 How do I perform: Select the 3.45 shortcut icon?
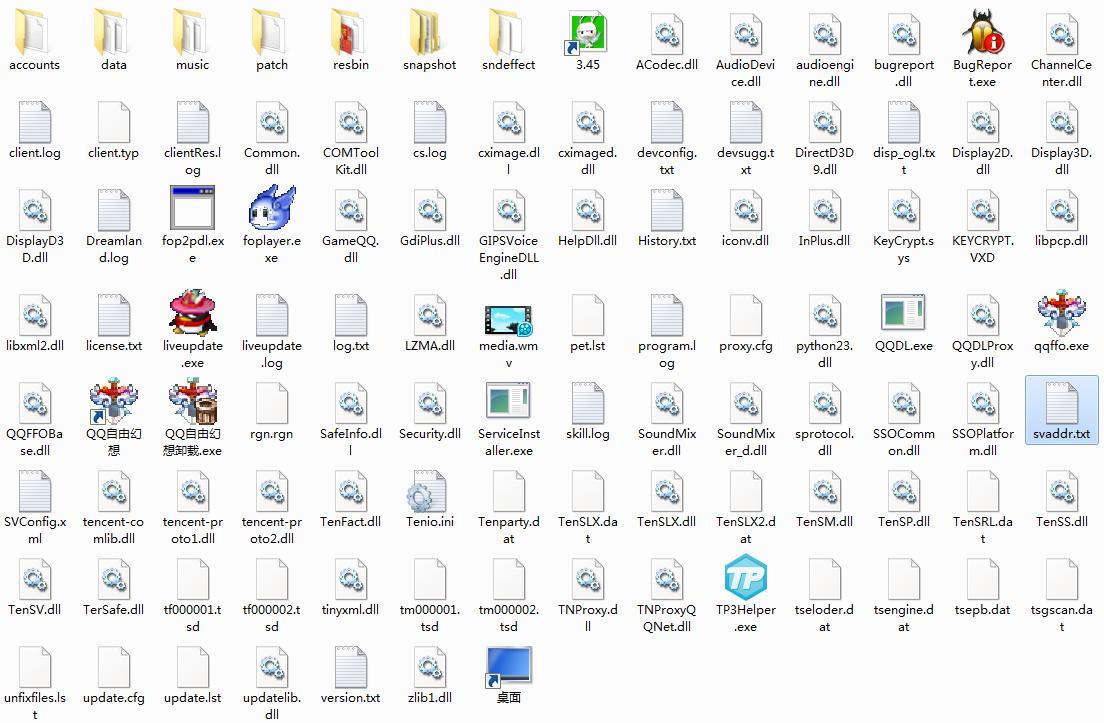pos(588,33)
